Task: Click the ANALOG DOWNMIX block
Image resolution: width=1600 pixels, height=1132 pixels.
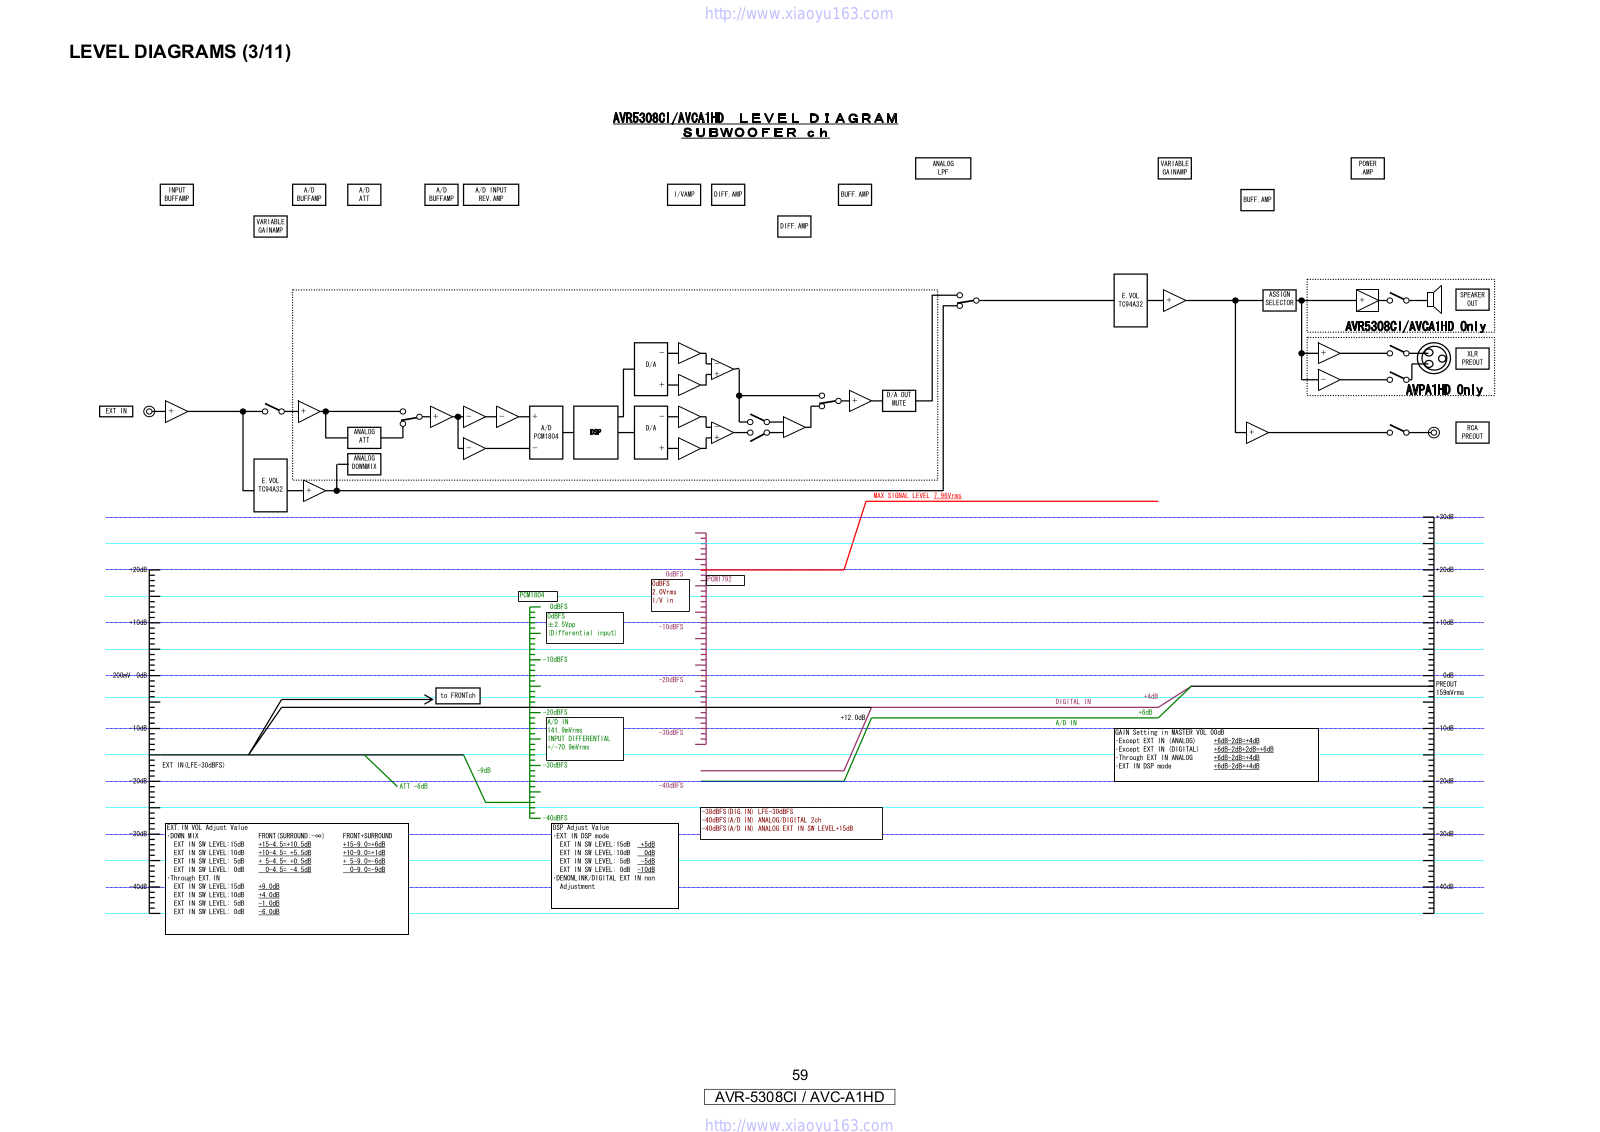Action: pyautogui.click(x=364, y=463)
